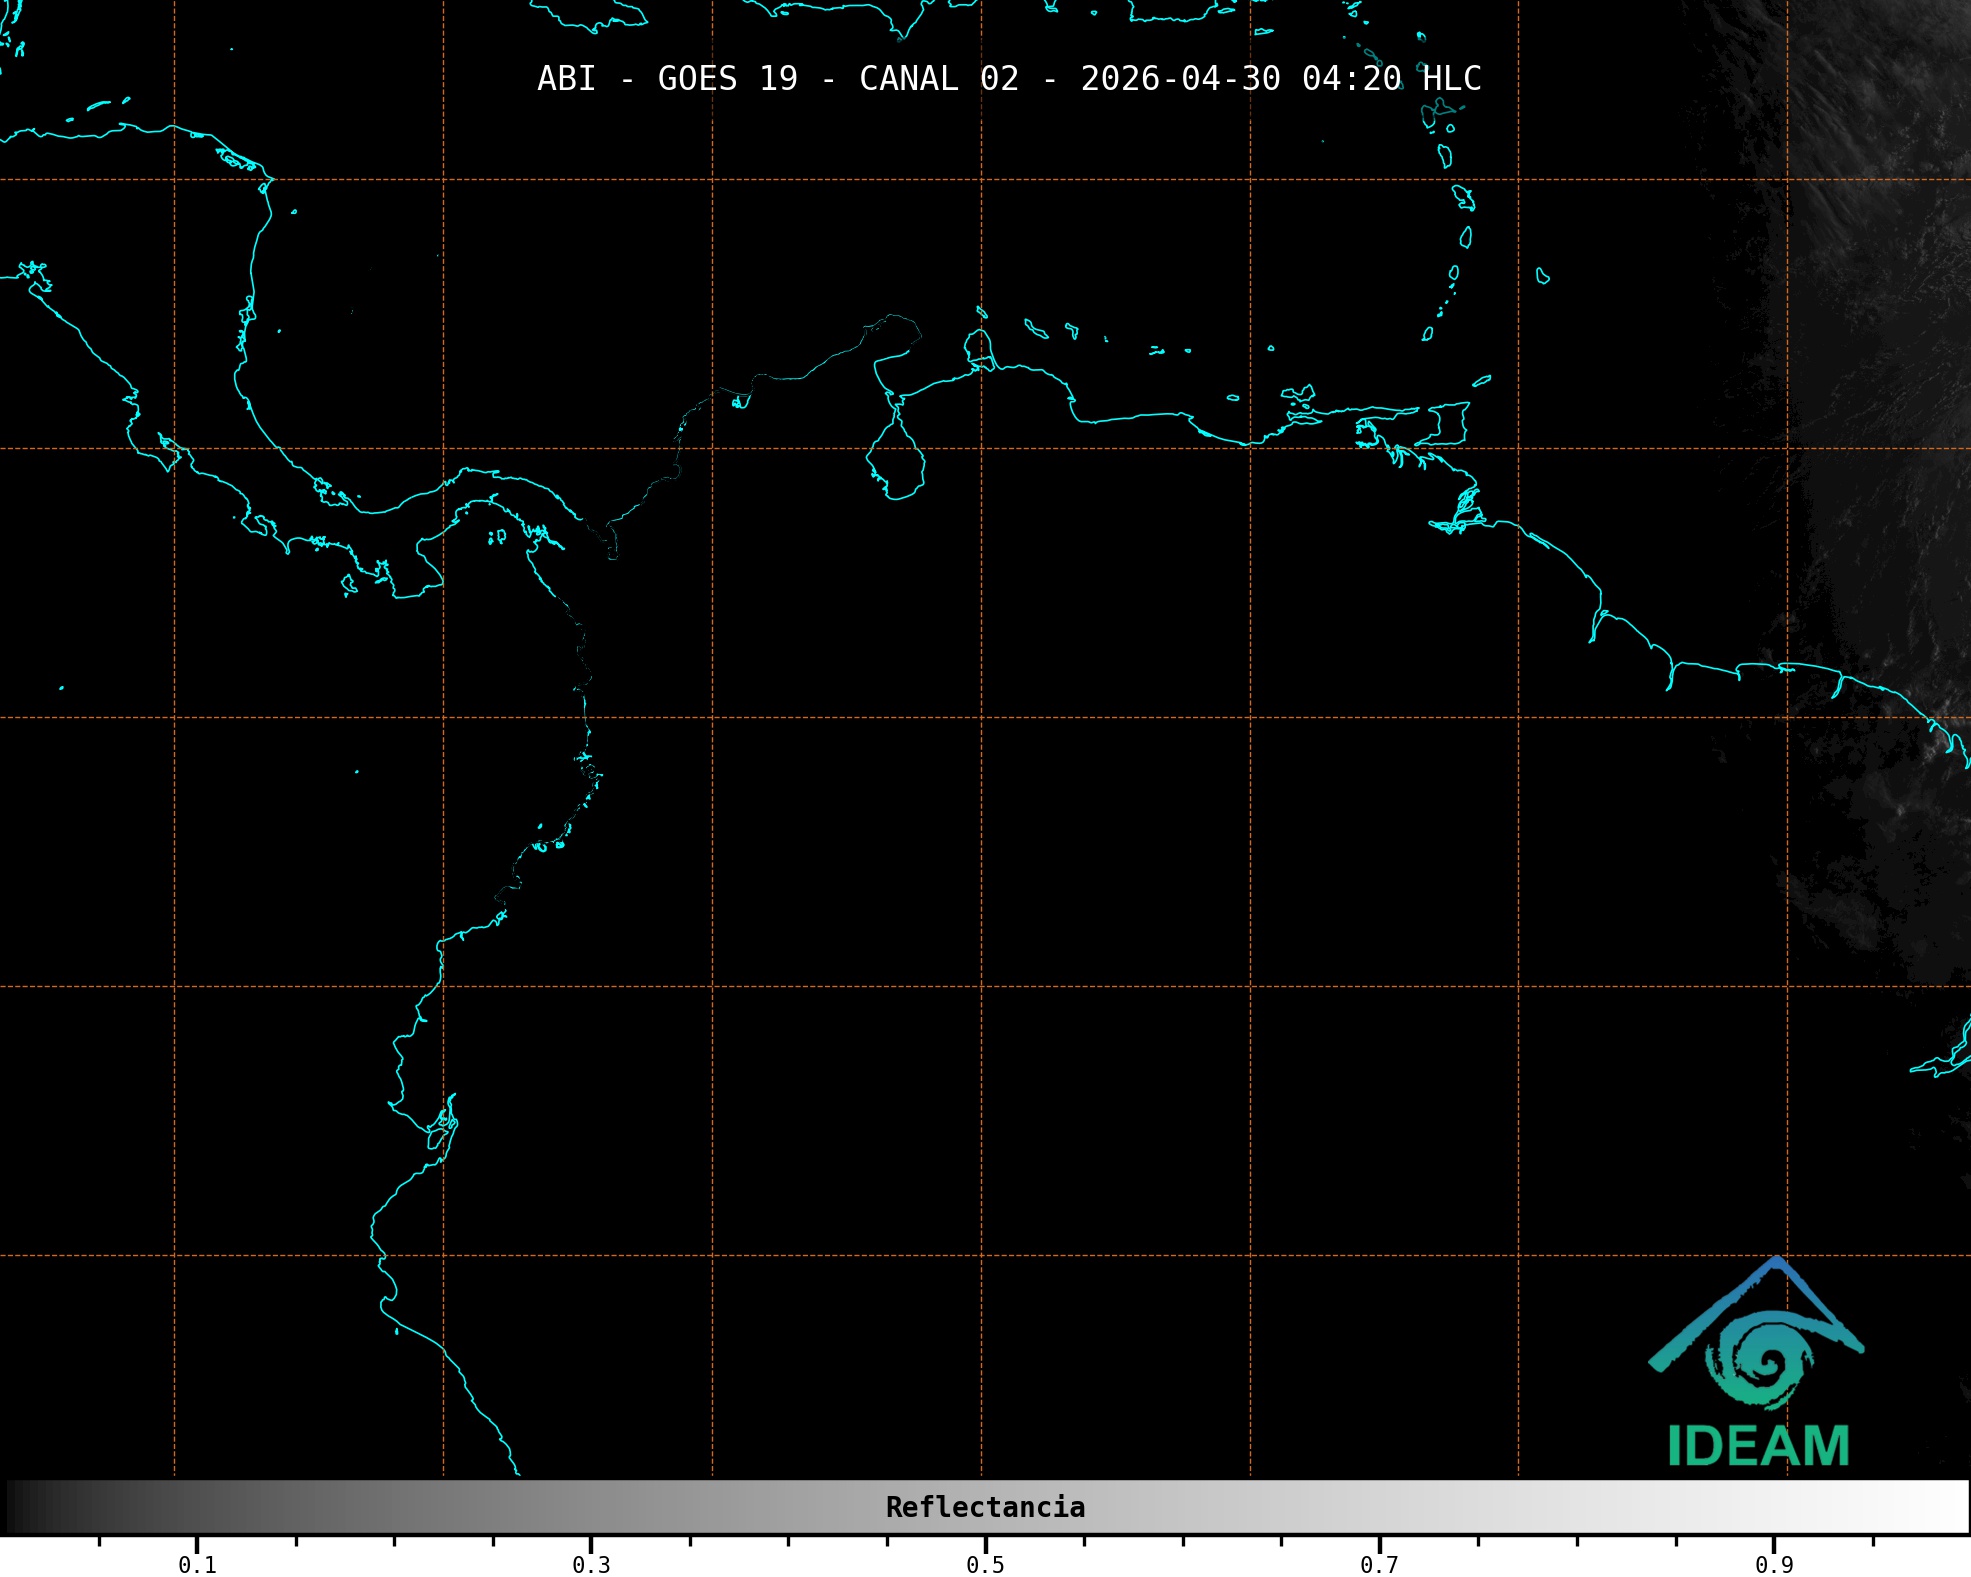The width and height of the screenshot is (1971, 1577).
Task: Click the date 2026-04-30 in the title
Action: [1180, 79]
